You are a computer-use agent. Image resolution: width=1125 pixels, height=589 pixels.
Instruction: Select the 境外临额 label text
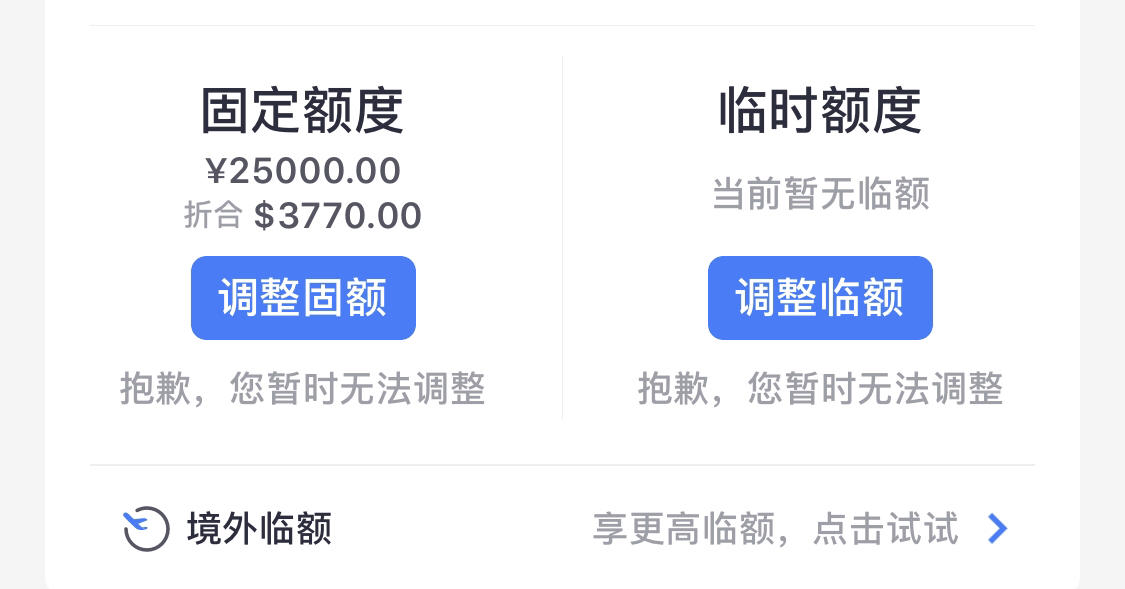(259, 529)
